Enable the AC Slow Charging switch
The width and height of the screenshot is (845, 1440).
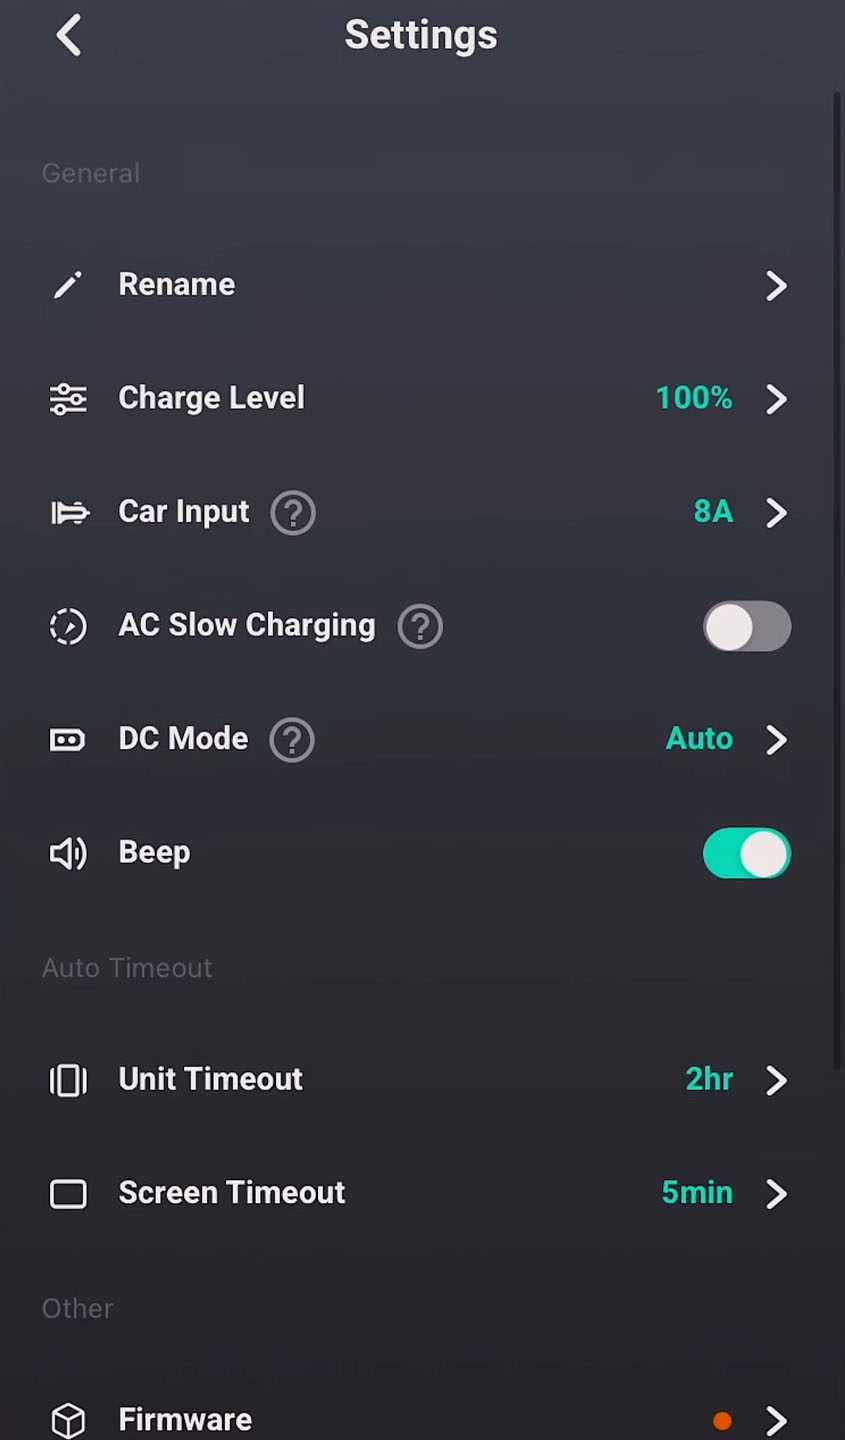pyautogui.click(x=747, y=627)
